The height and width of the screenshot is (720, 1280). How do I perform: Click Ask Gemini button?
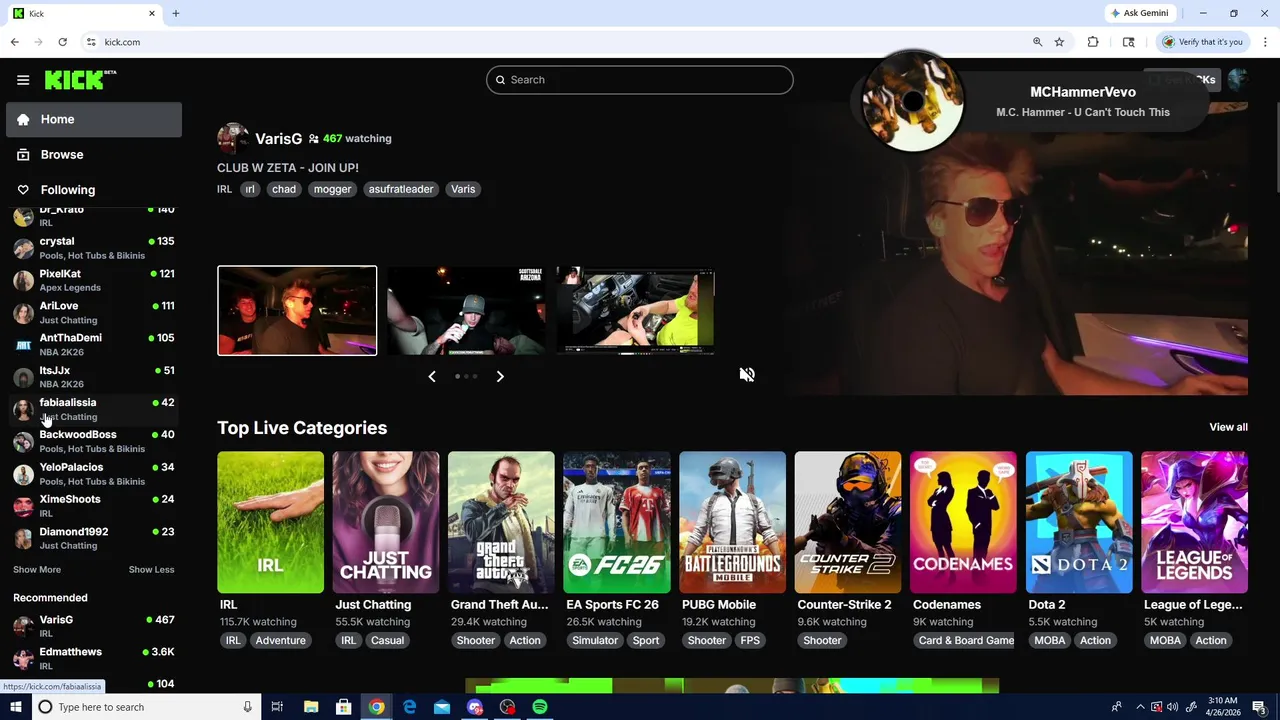[x=1140, y=13]
